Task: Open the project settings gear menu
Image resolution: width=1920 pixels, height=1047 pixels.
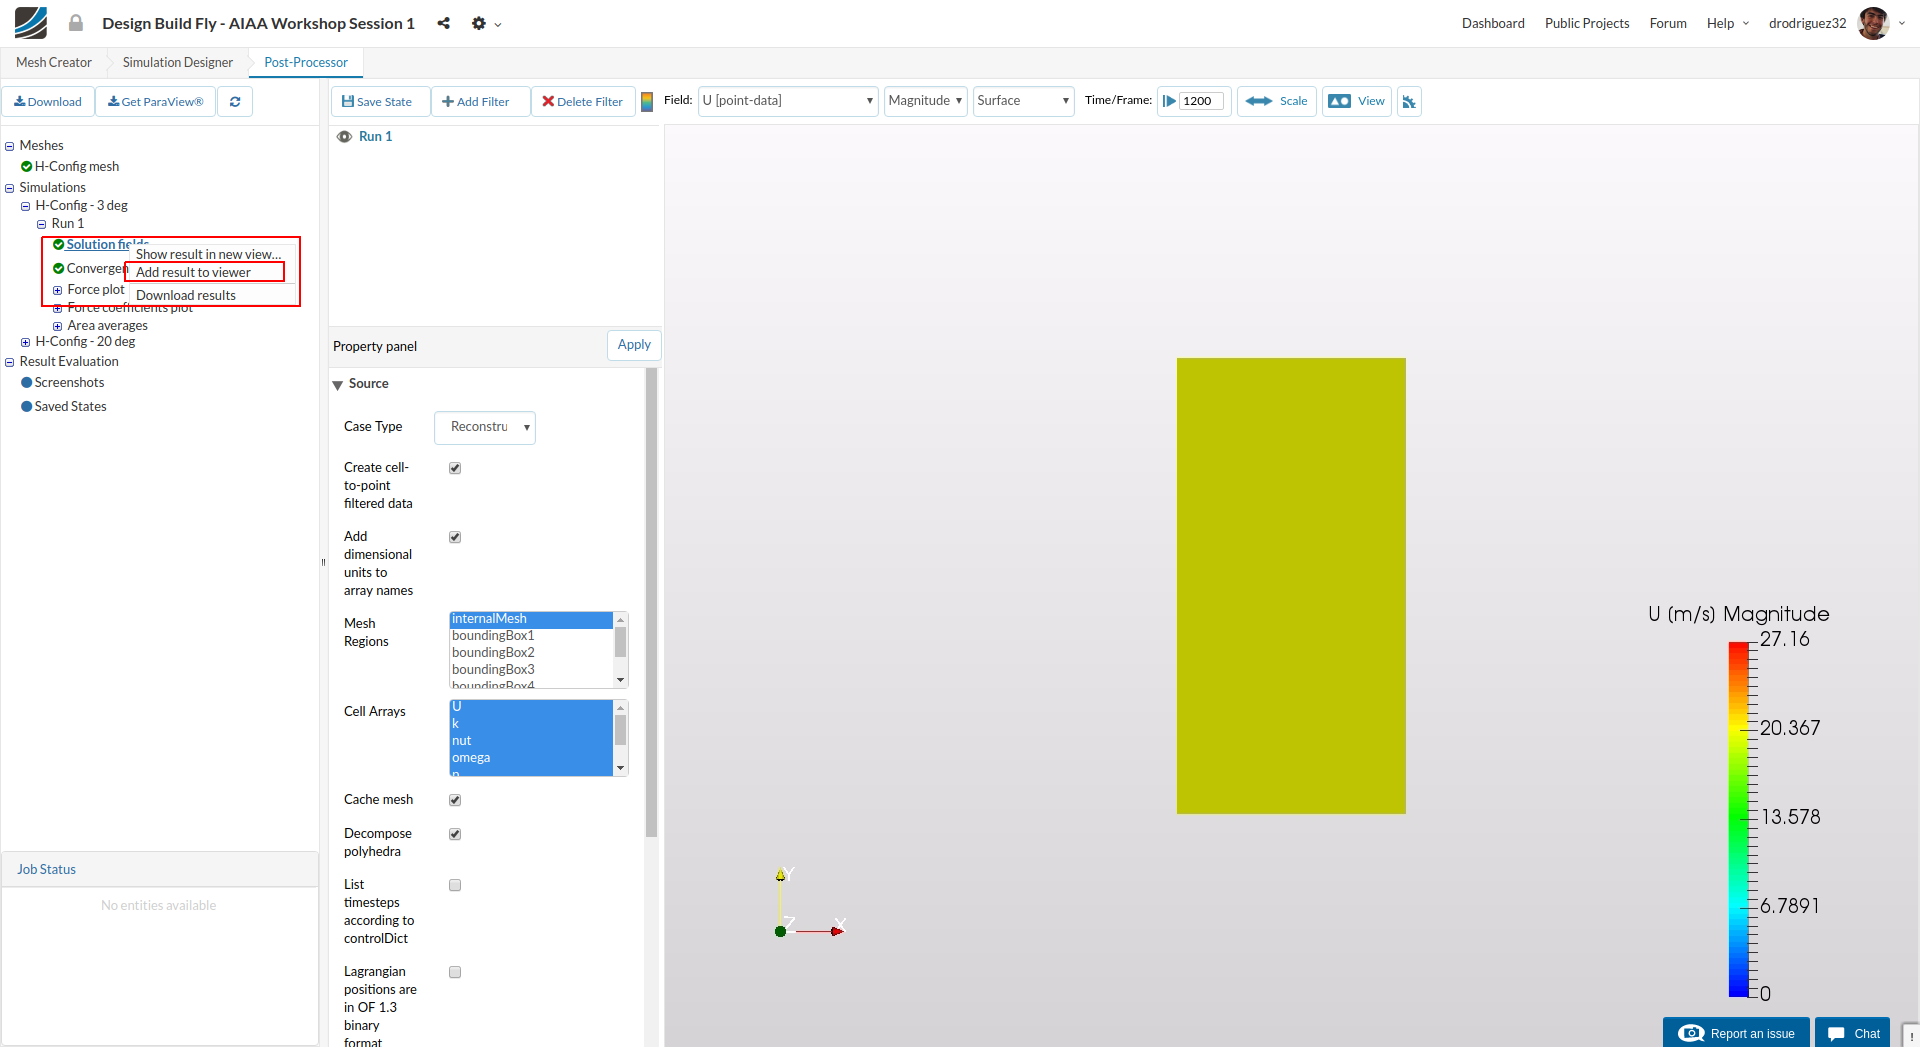Action: pos(486,23)
